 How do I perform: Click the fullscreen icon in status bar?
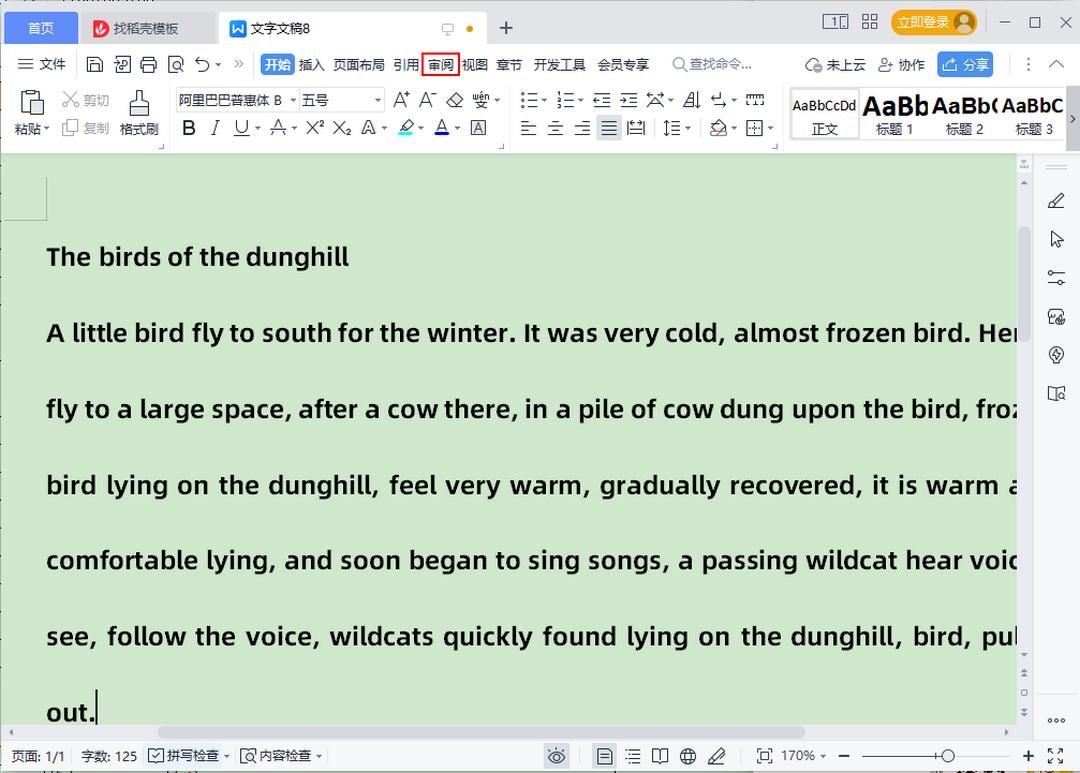pyautogui.click(x=1054, y=756)
